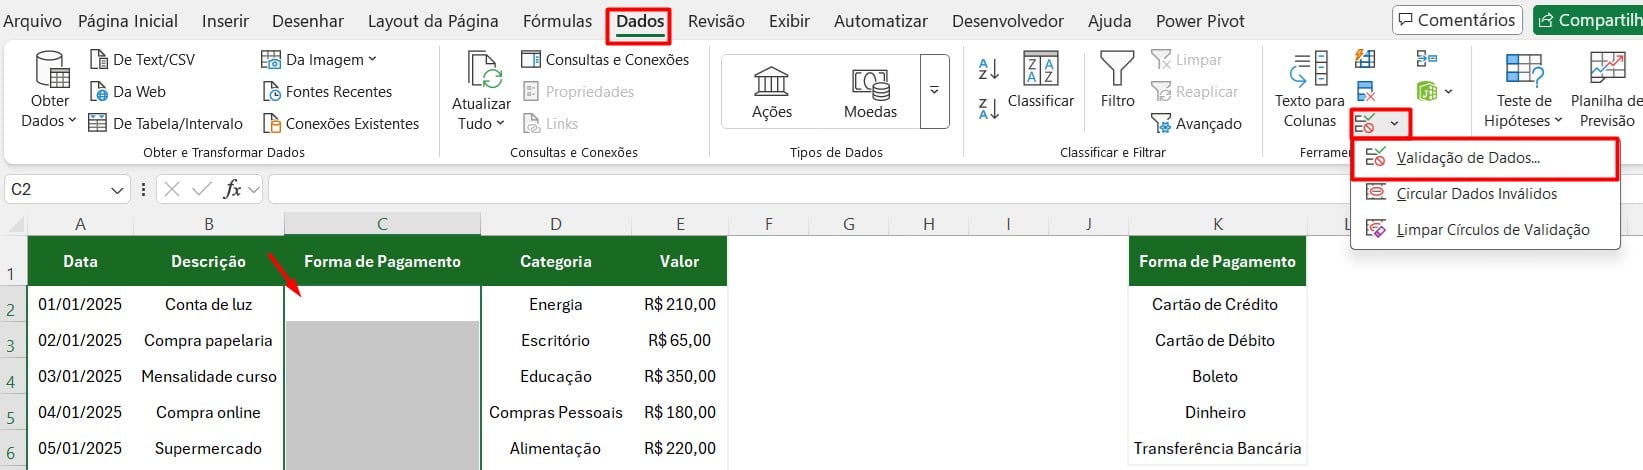Click the Comentários button
Image resolution: width=1643 pixels, height=470 pixels.
(x=1457, y=20)
